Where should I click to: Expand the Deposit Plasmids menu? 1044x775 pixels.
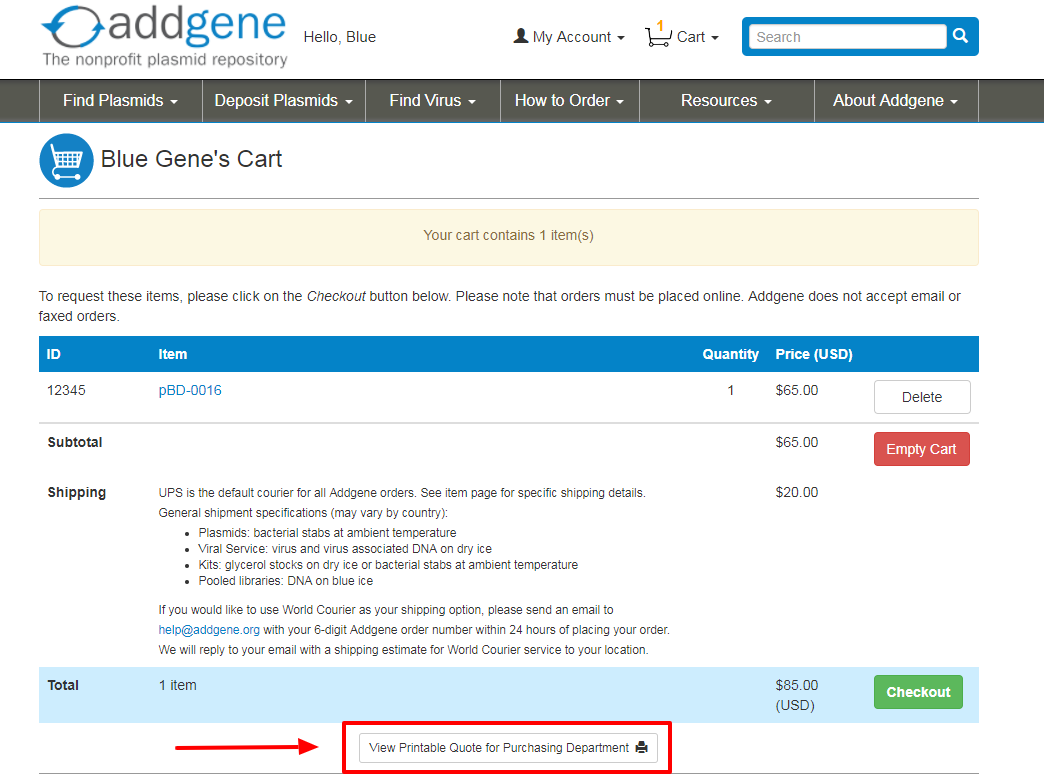point(284,101)
